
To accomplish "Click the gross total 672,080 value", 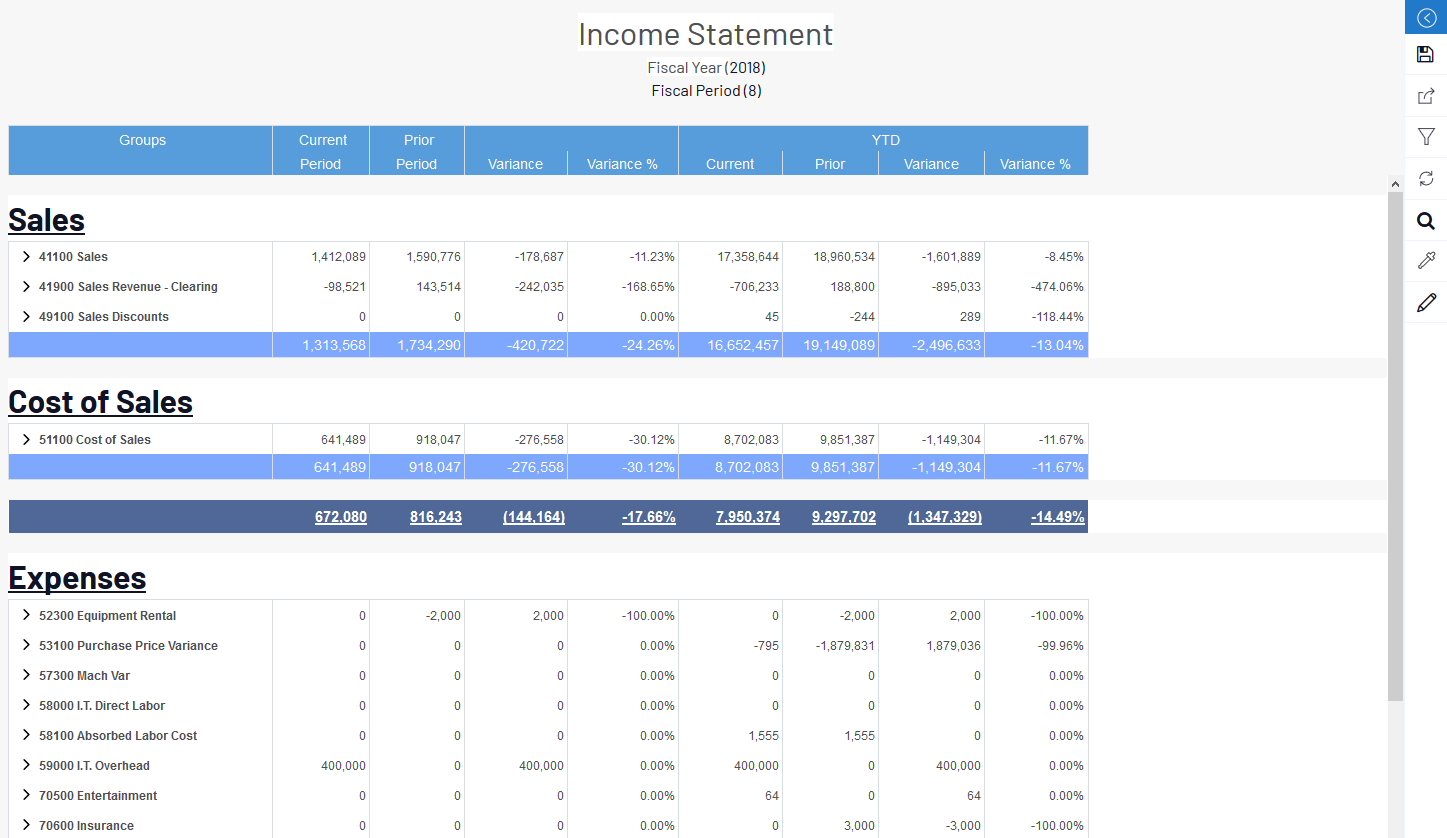I will click(340, 517).
